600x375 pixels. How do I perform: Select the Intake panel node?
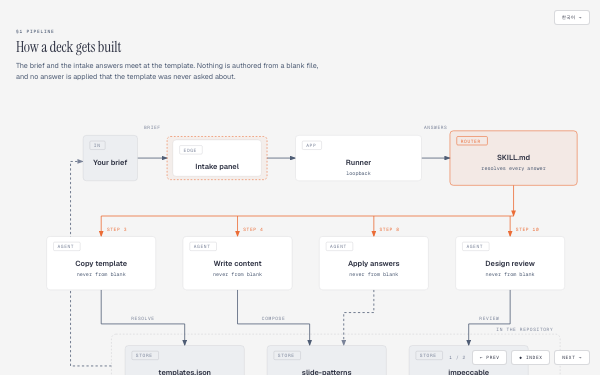pos(217,158)
